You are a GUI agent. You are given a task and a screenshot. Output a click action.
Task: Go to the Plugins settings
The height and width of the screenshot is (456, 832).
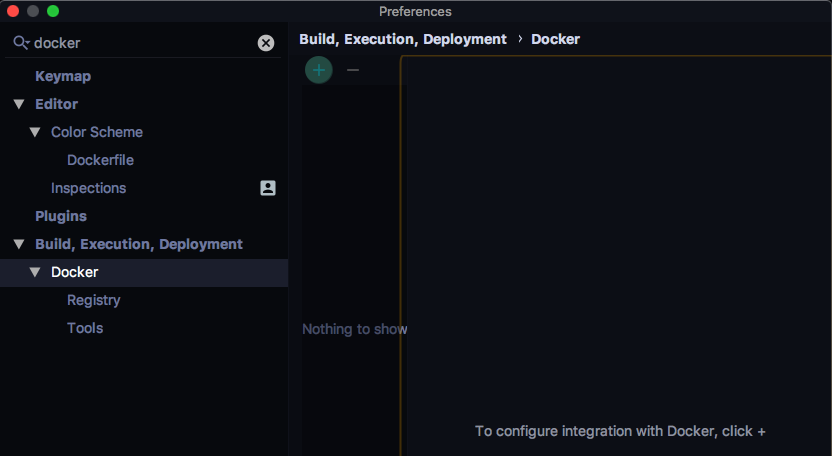pos(61,216)
